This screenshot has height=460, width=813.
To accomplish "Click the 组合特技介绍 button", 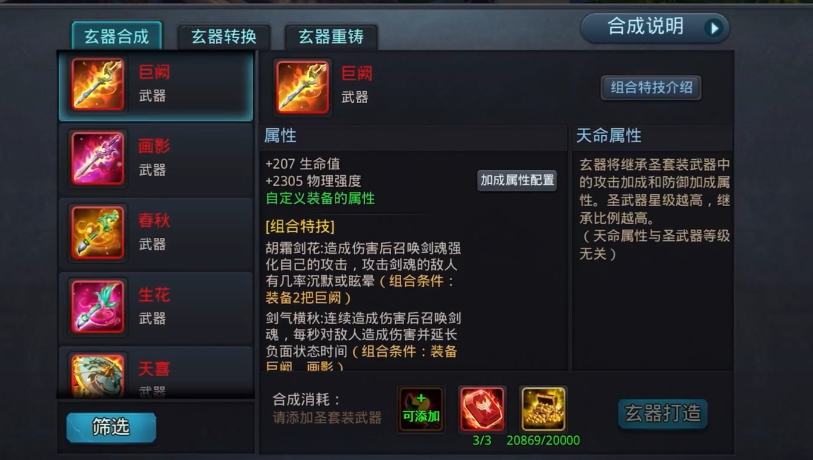I will [x=651, y=88].
